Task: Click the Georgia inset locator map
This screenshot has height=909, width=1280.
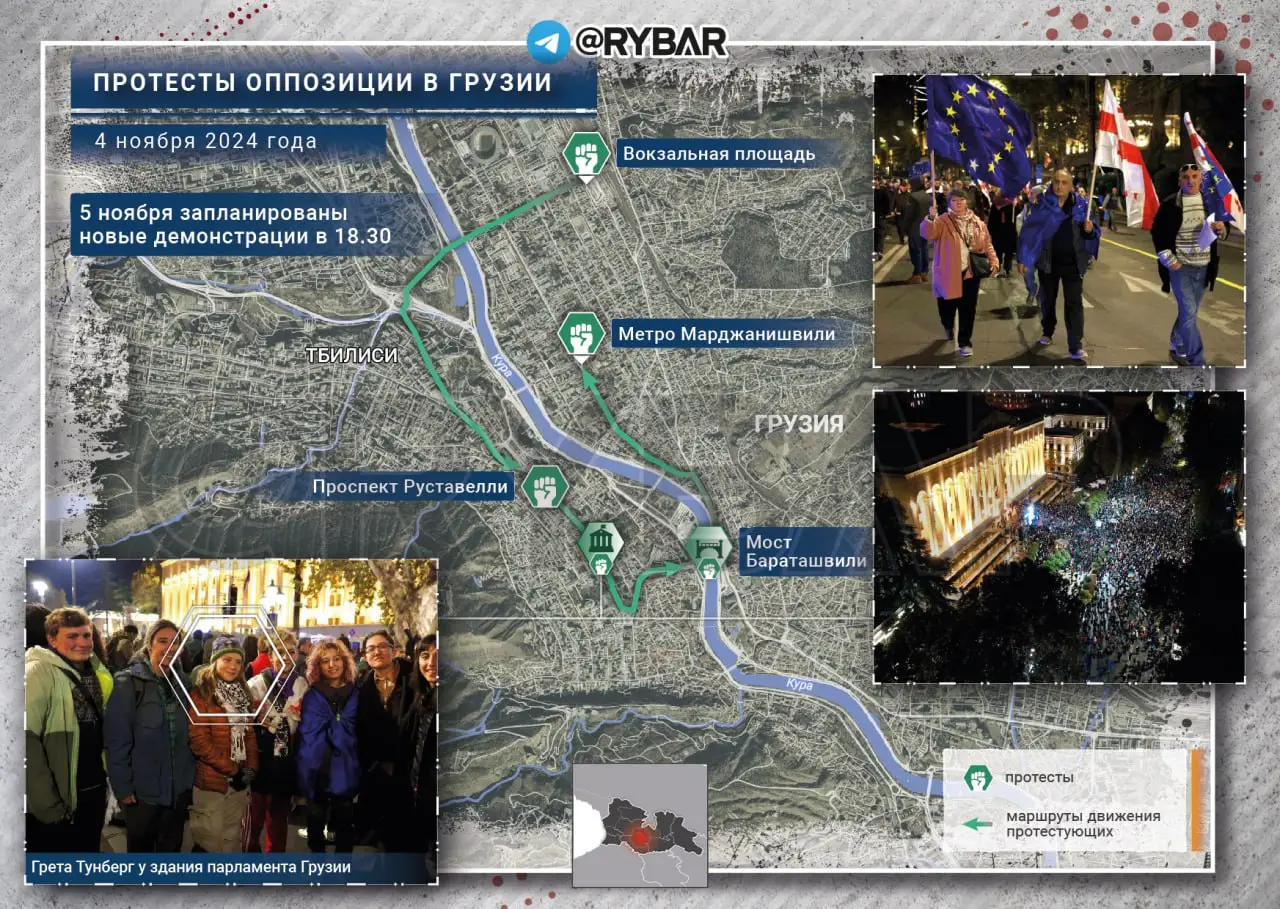Action: click(x=639, y=825)
